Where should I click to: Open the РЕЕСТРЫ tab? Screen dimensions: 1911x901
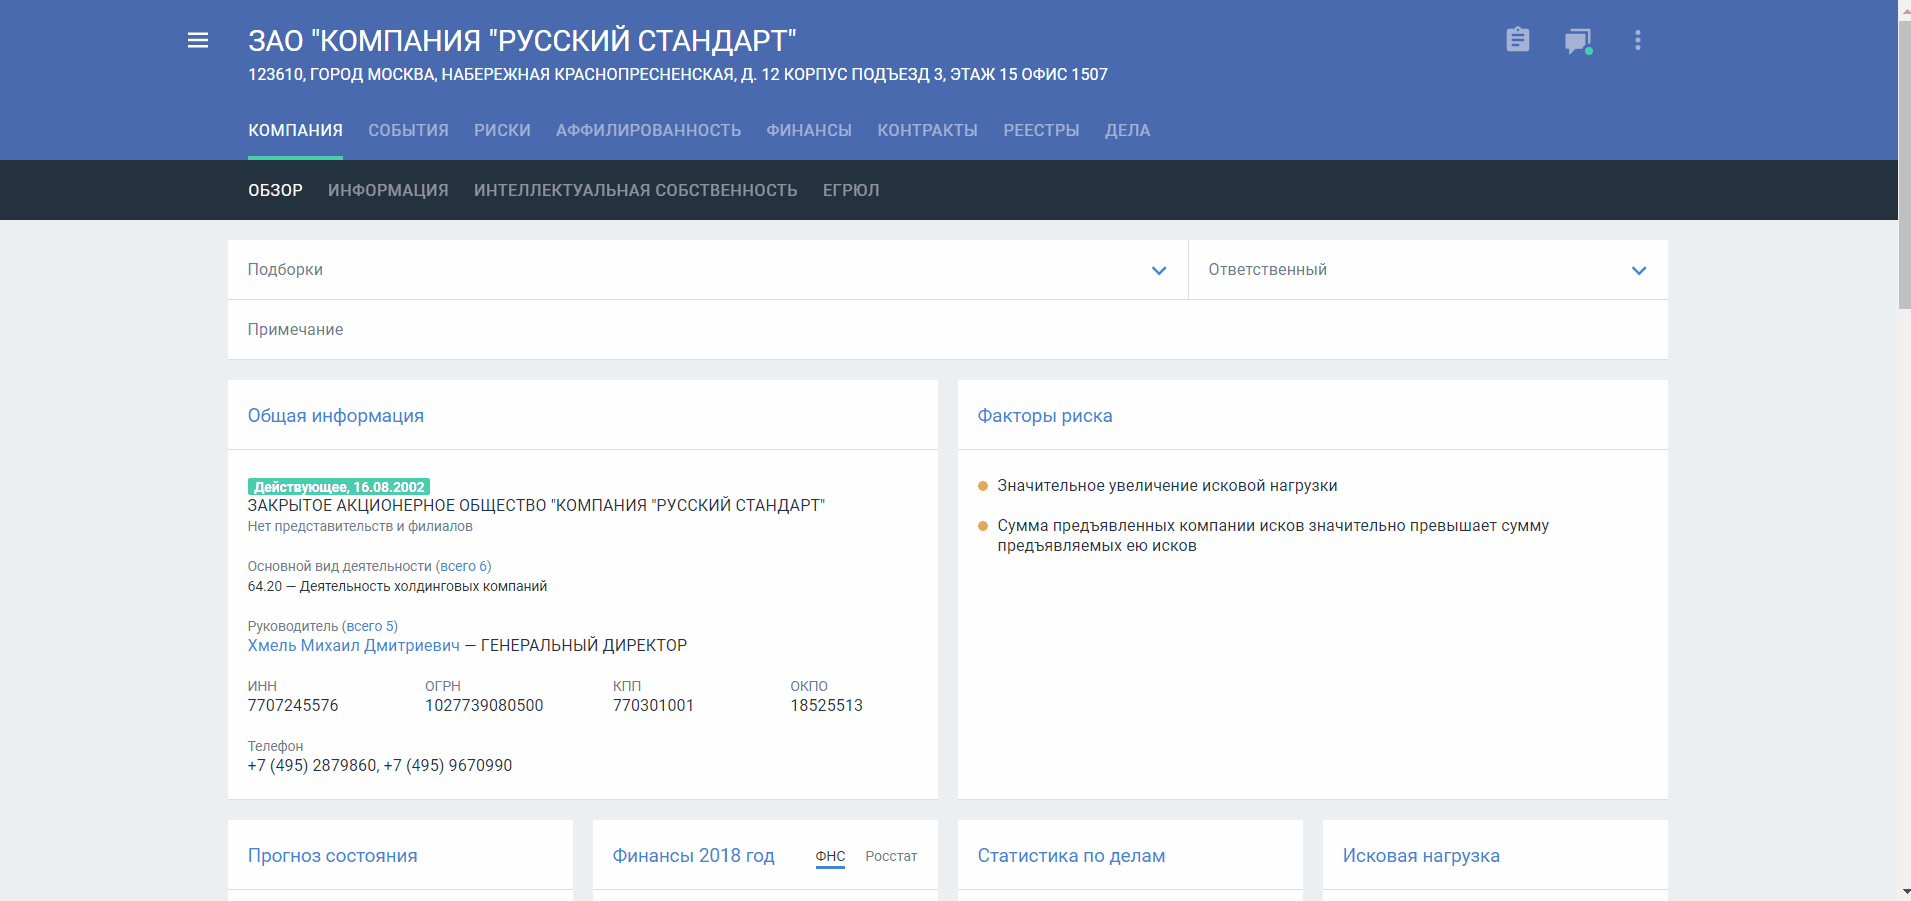(1041, 131)
